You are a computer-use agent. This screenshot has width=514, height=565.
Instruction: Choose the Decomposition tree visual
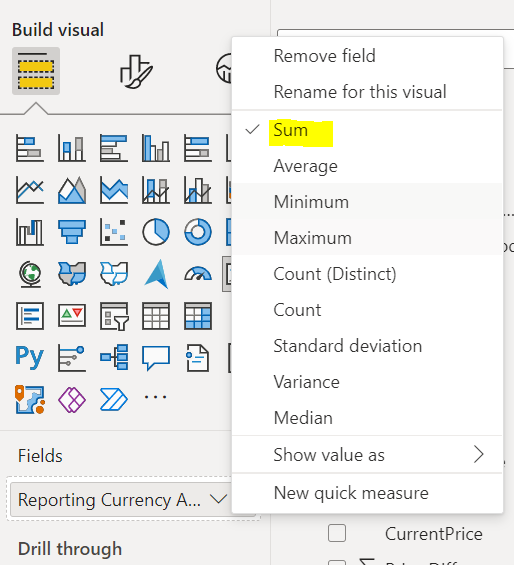[114, 357]
